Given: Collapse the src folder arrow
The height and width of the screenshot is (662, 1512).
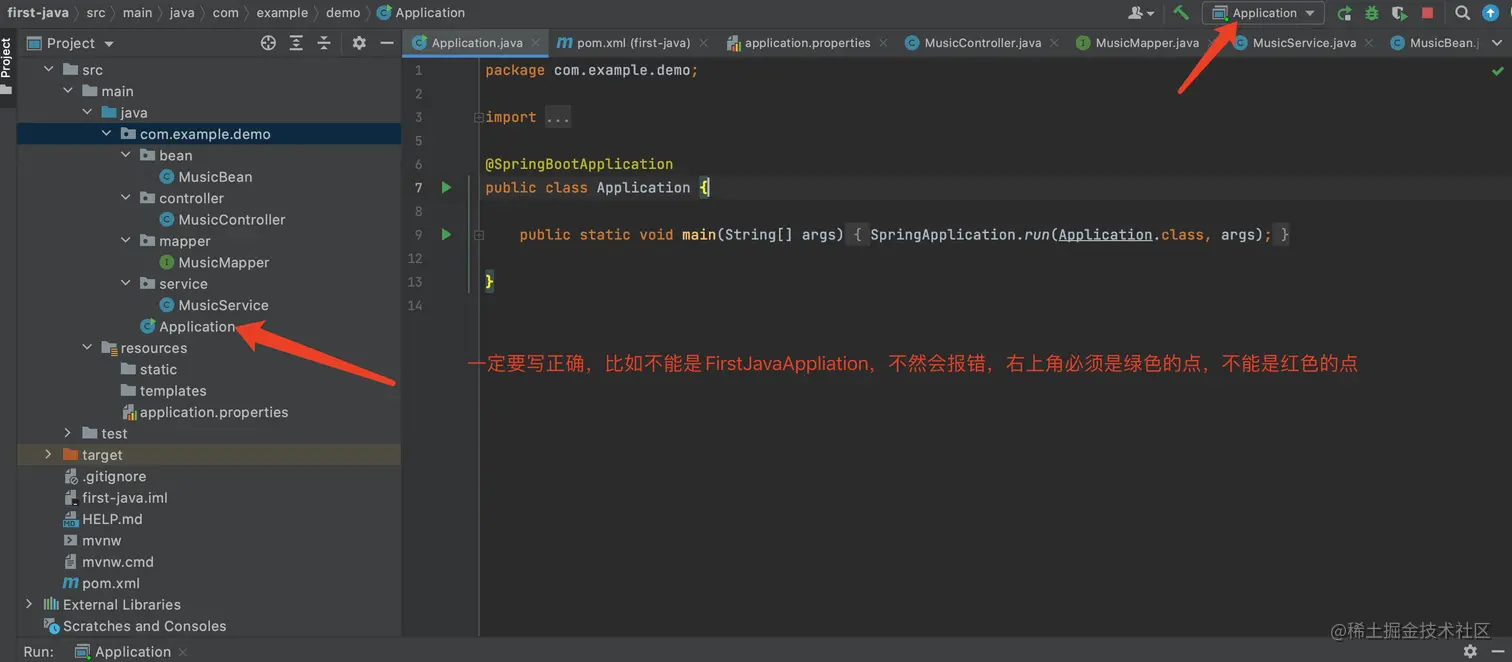Looking at the screenshot, I should (x=50, y=70).
